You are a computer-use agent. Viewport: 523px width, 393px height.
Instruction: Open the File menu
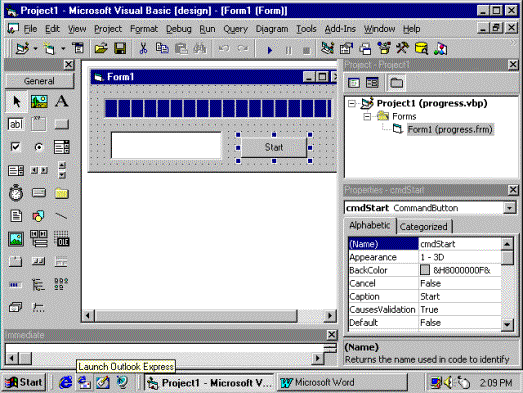(30, 29)
